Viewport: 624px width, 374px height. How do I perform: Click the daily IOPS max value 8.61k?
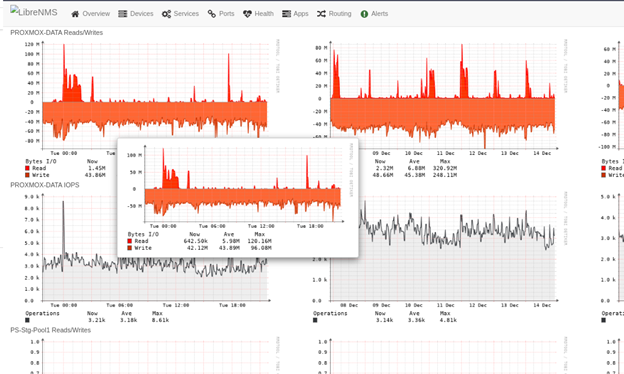click(160, 320)
